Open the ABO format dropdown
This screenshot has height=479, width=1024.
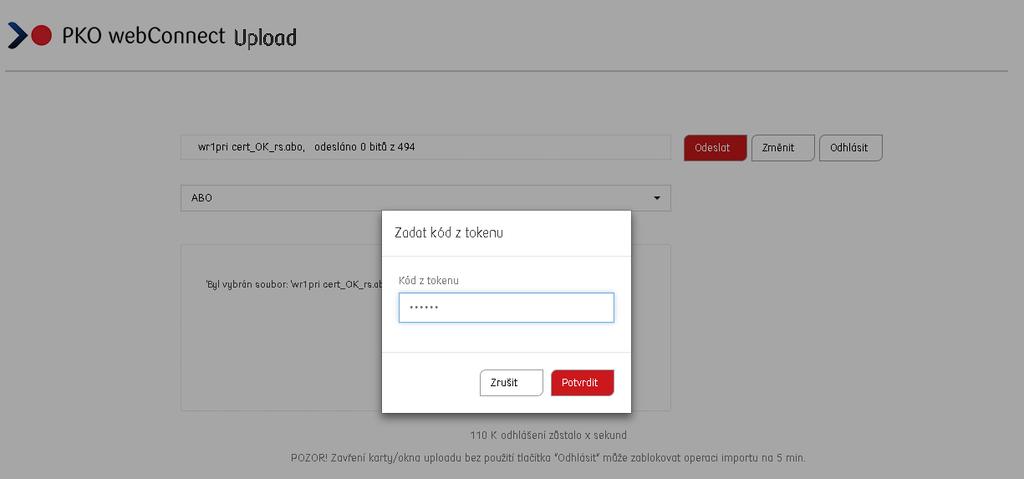(x=425, y=198)
